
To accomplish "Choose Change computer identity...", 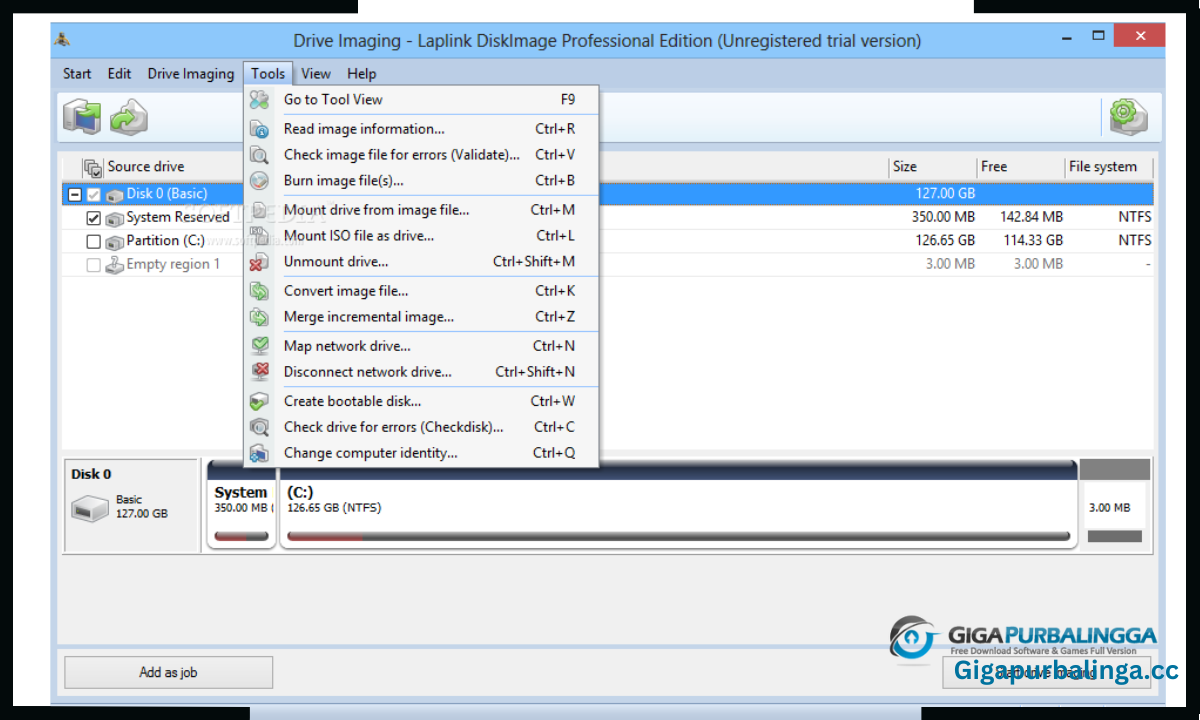I will (x=421, y=453).
